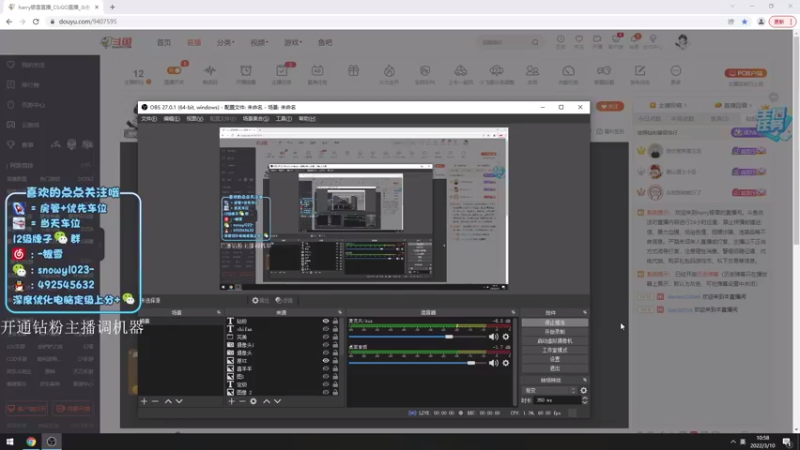The height and width of the screenshot is (450, 800).
Task: Open desktop audio settings gear in mixer
Action: click(x=506, y=363)
